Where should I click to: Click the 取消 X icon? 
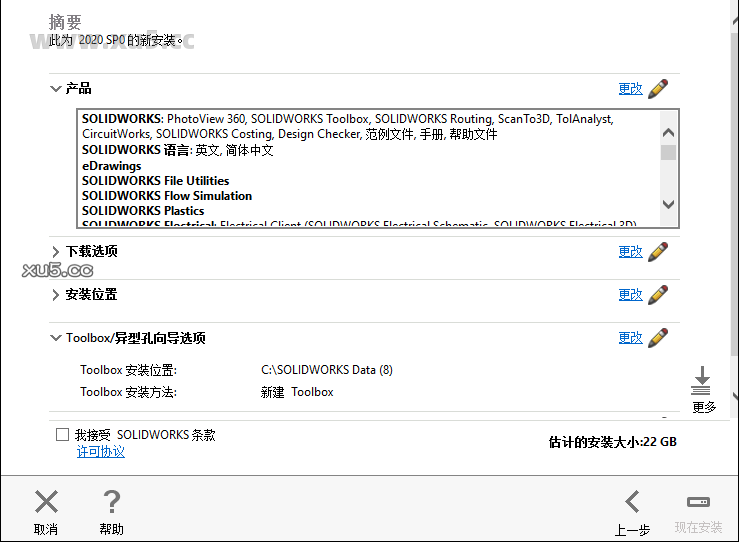click(46, 502)
